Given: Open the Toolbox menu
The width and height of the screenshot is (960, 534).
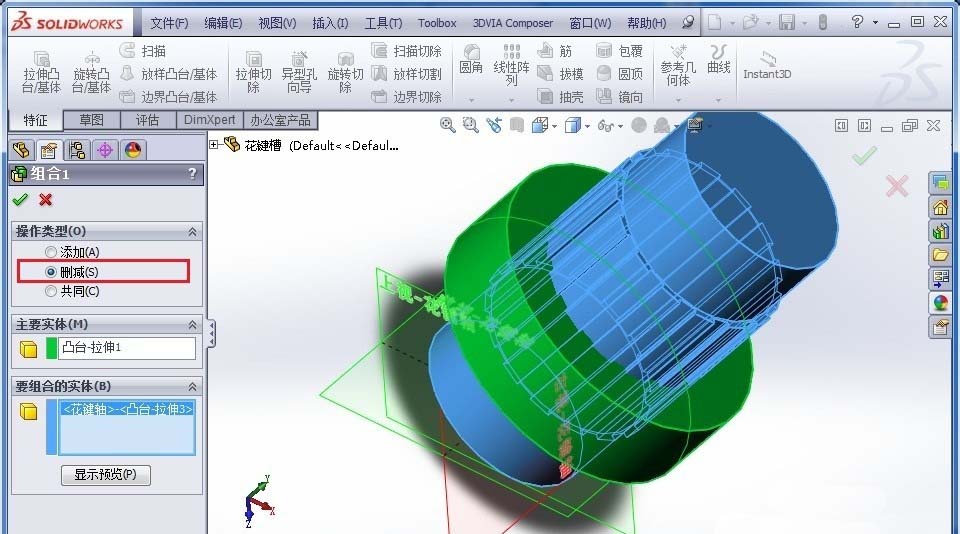Looking at the screenshot, I should point(437,23).
